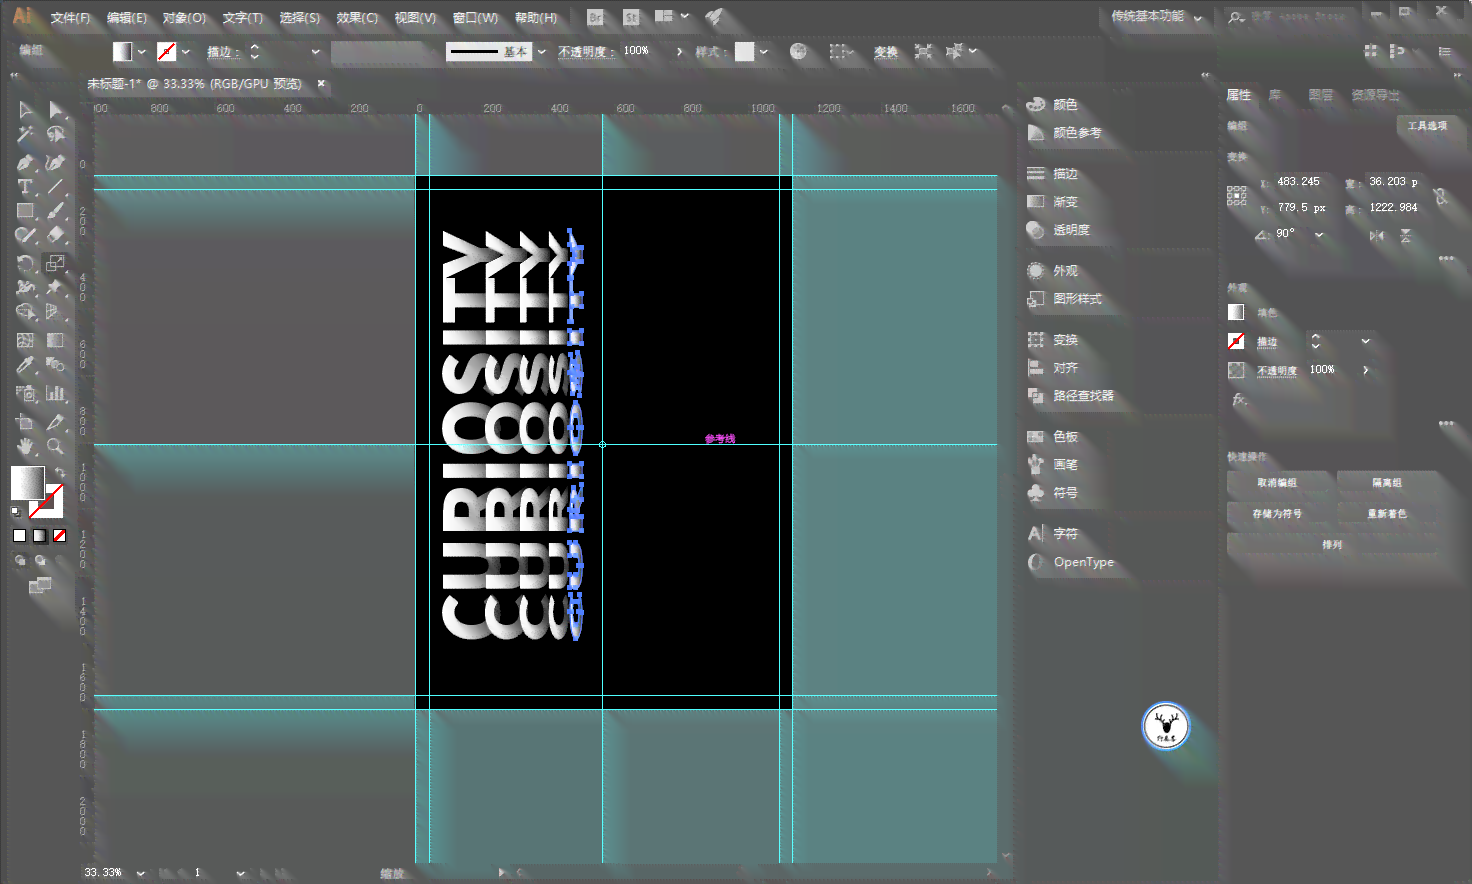Open the brush definition 基本 dropdown
Viewport: 1472px width, 884px height.
point(542,51)
